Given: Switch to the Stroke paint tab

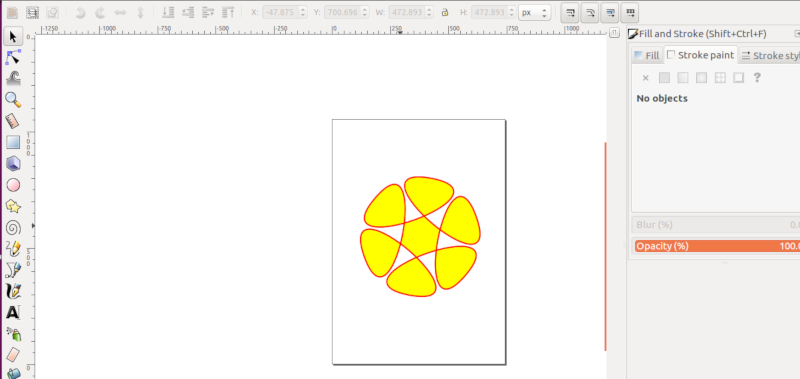Looking at the screenshot, I should point(700,55).
